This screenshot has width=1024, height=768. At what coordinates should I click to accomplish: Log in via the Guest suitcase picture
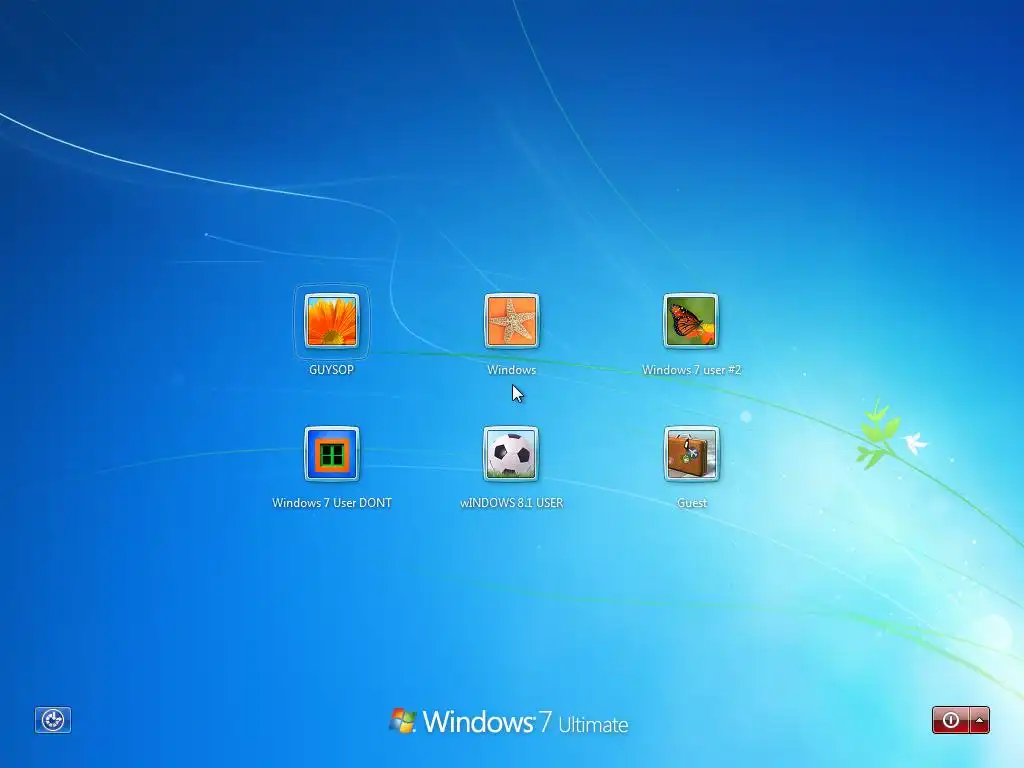[691, 454]
